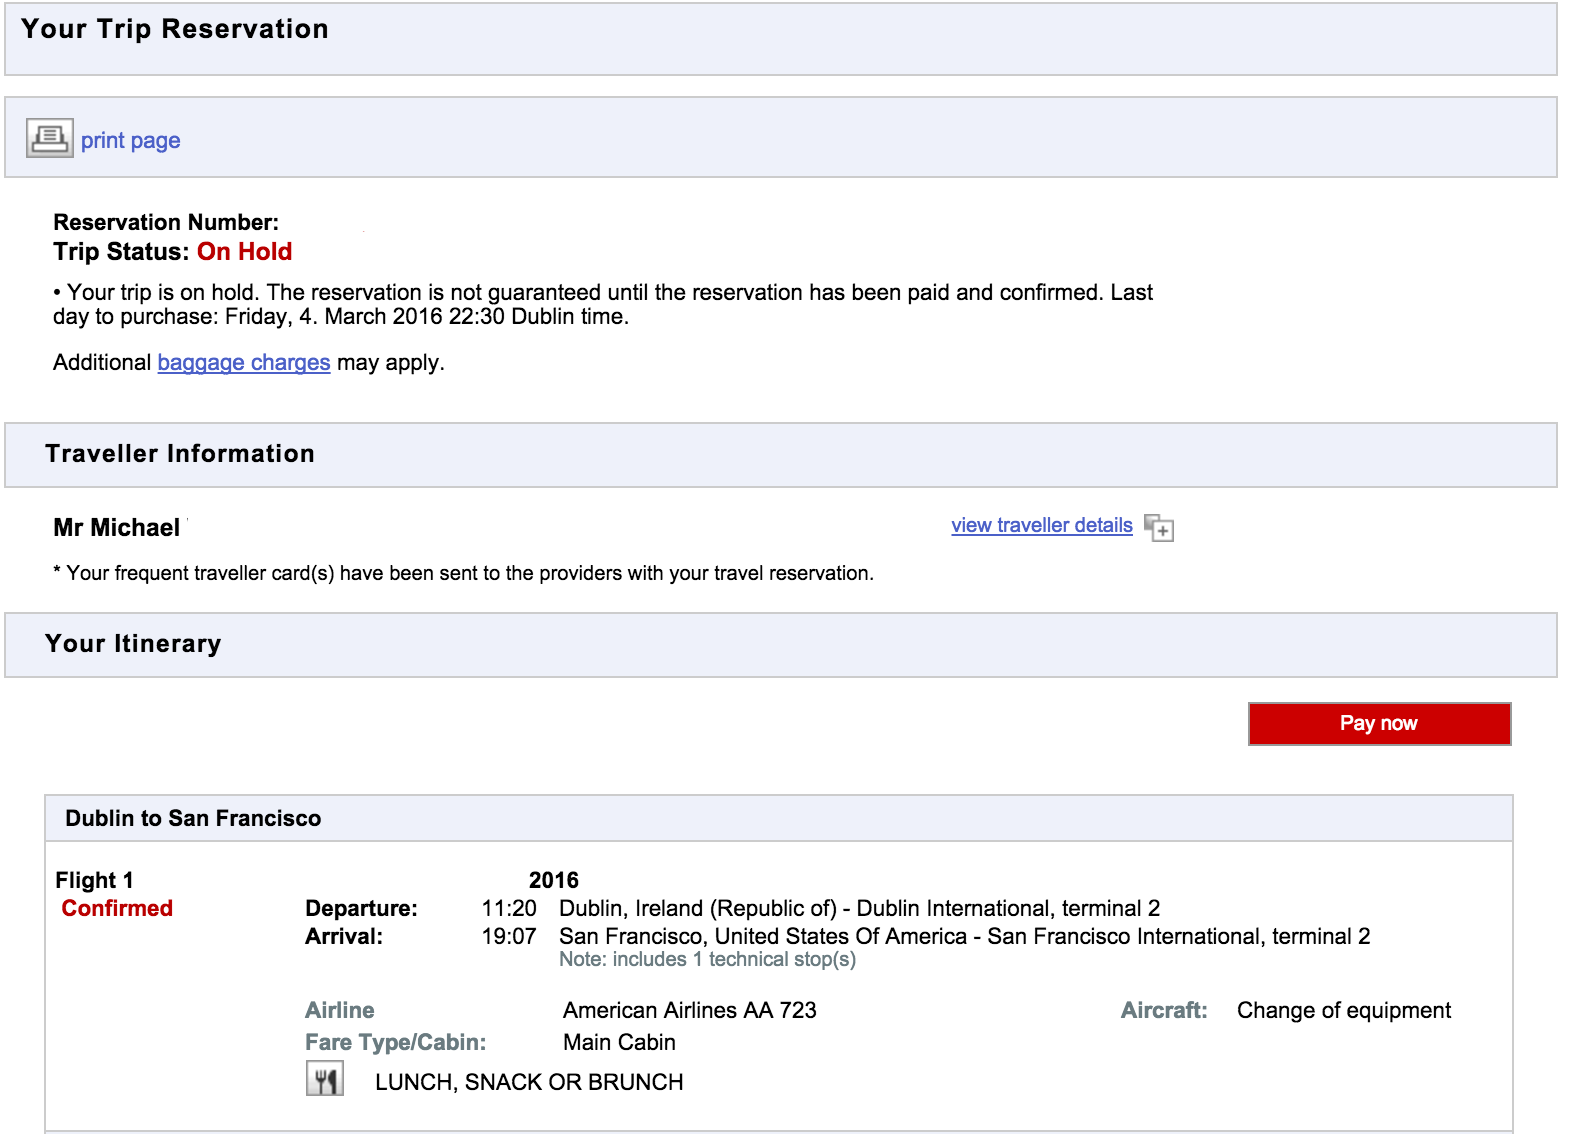This screenshot has height=1134, width=1578.
Task: Click the Your Trip Reservation heading
Action: (x=175, y=29)
